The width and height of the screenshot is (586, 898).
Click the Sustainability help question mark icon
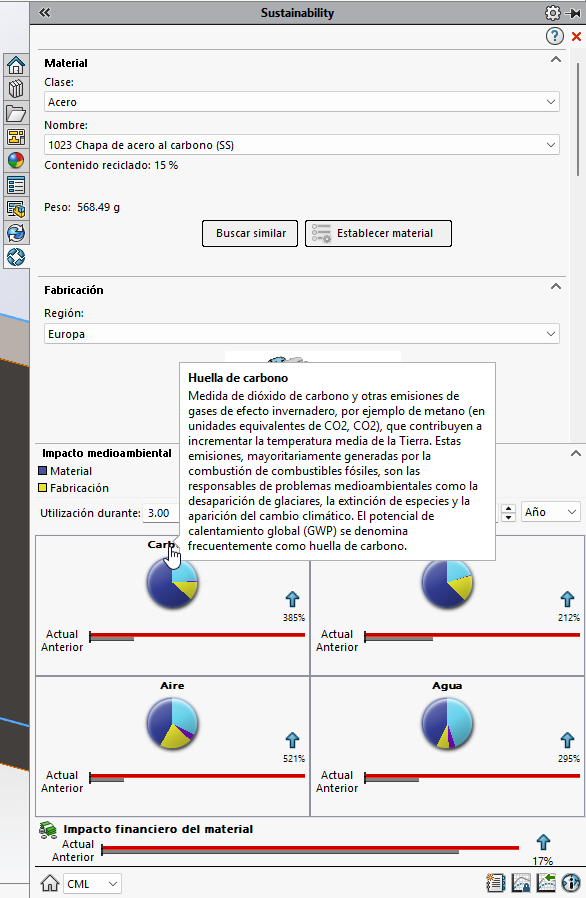pyautogui.click(x=554, y=37)
